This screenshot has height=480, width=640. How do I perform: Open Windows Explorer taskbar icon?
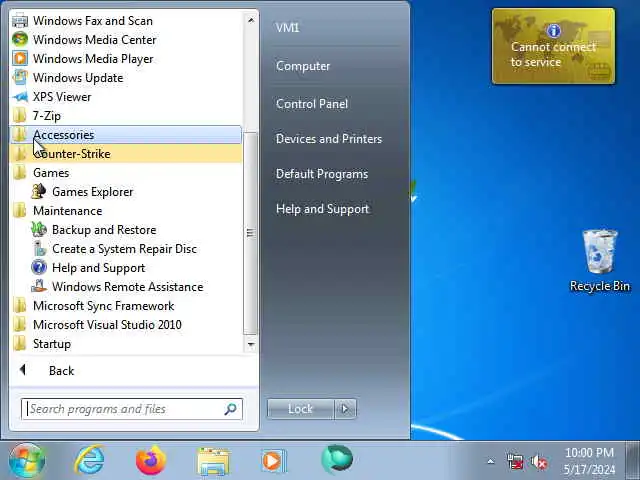(213, 461)
